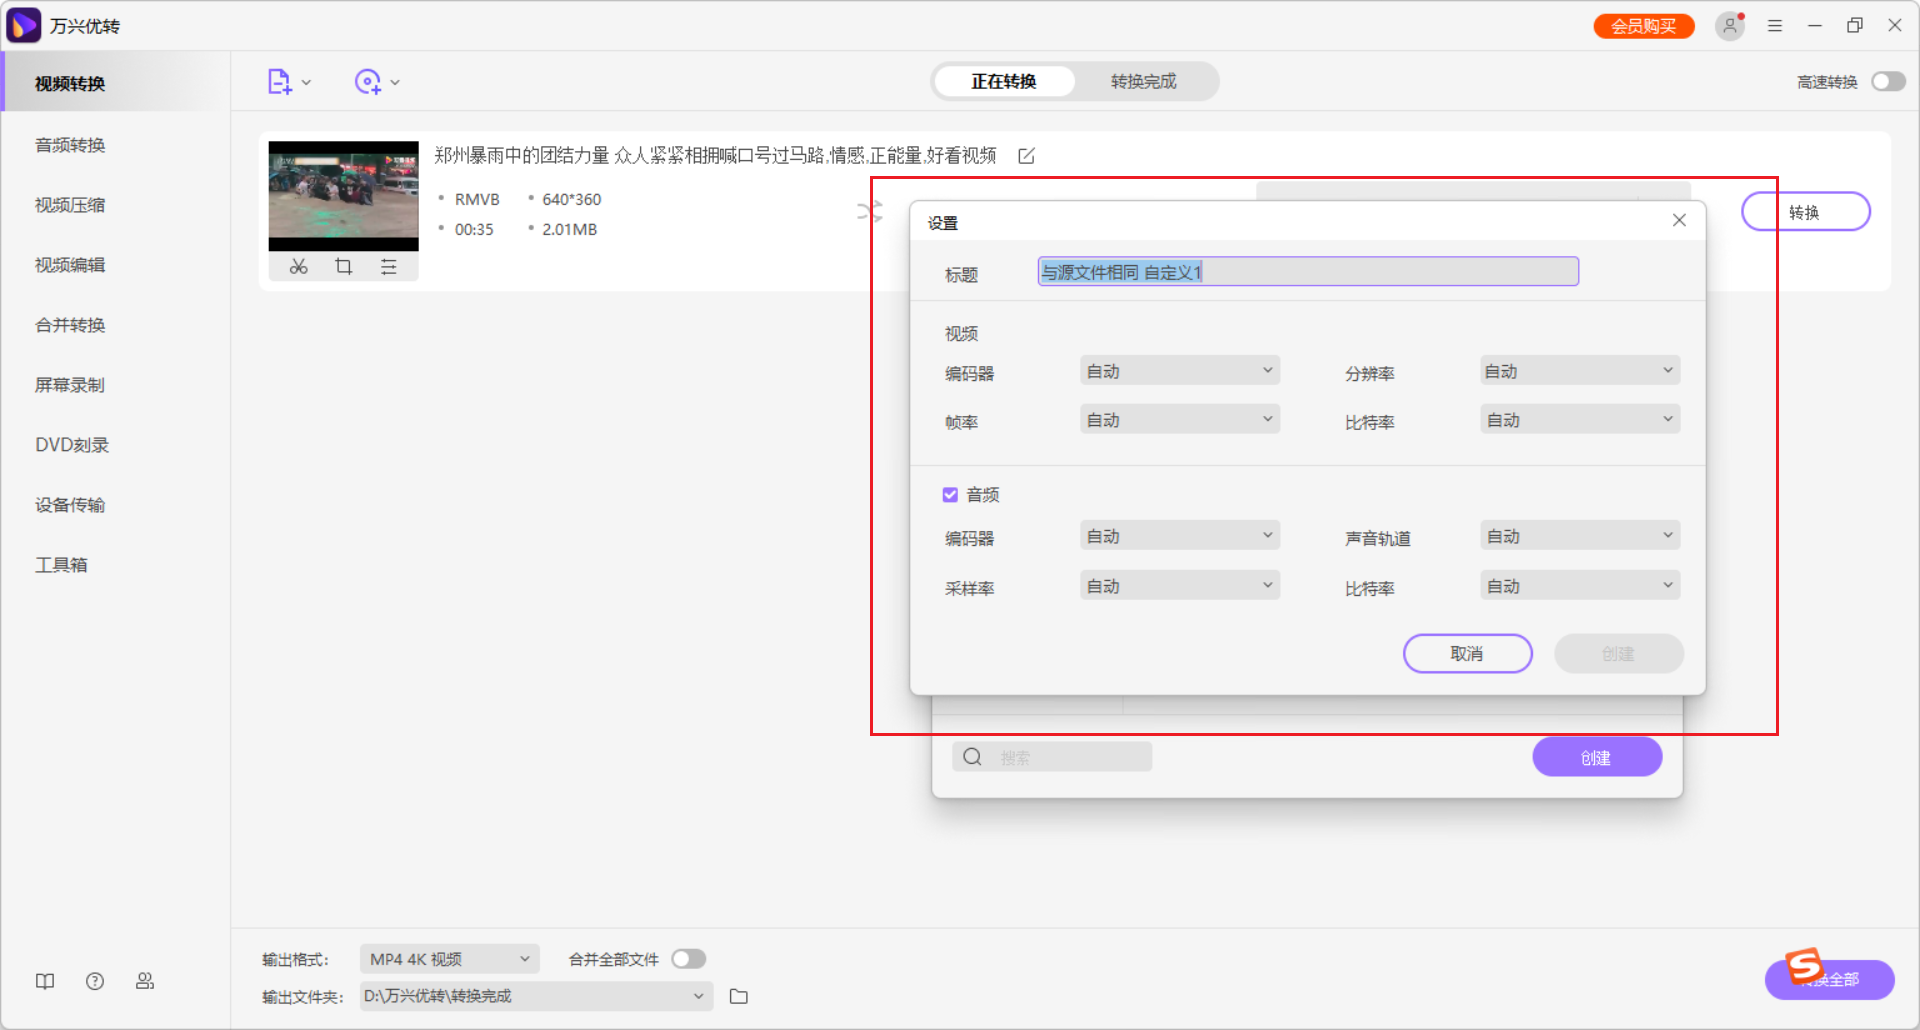Click the rename pencil icon beside the video title
Image resolution: width=1920 pixels, height=1030 pixels.
tap(1027, 156)
